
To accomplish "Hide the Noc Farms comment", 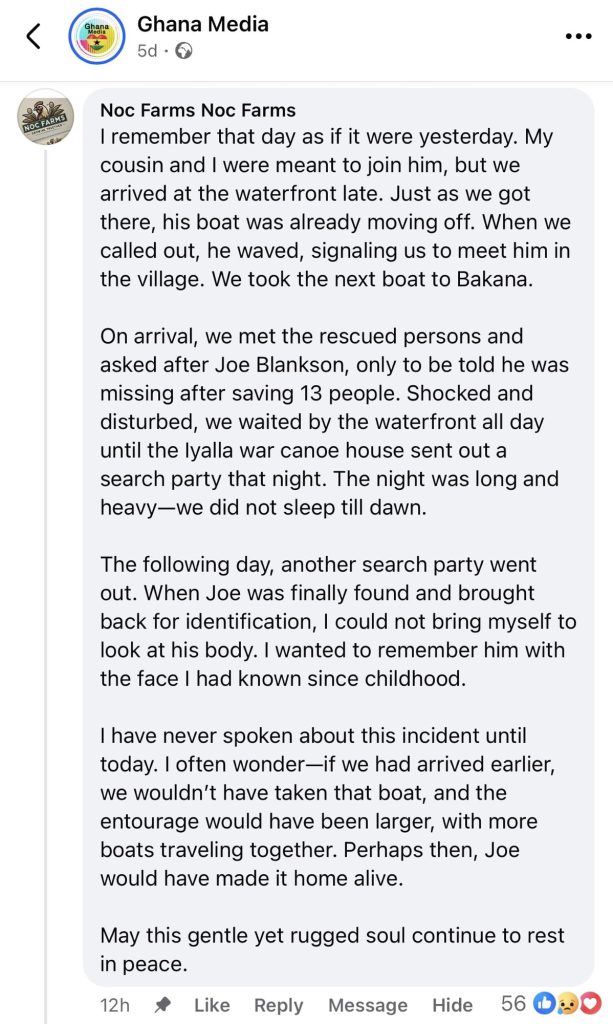I will 452,1004.
